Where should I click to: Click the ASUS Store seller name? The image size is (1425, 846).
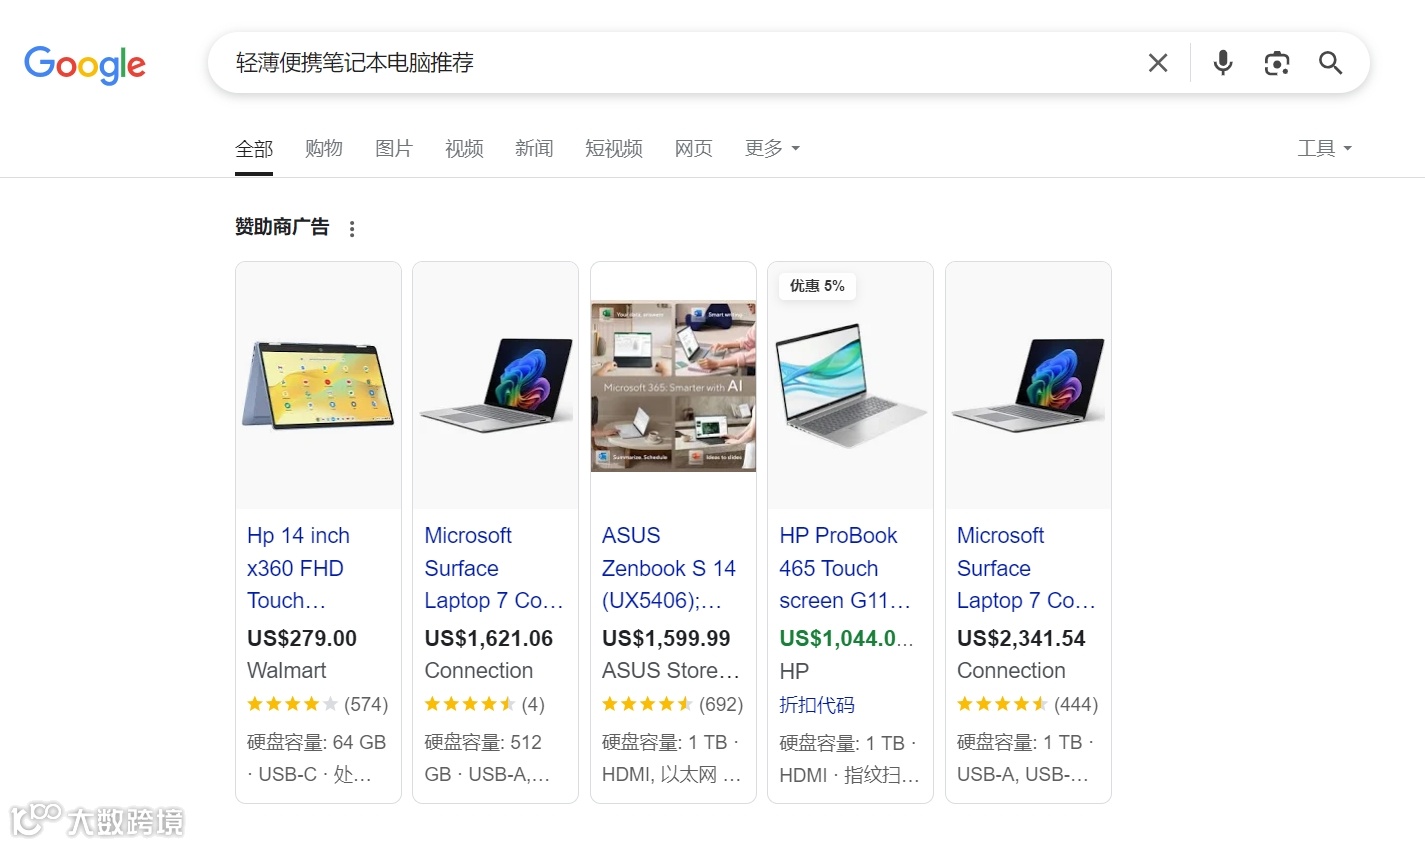pyautogui.click(x=671, y=671)
